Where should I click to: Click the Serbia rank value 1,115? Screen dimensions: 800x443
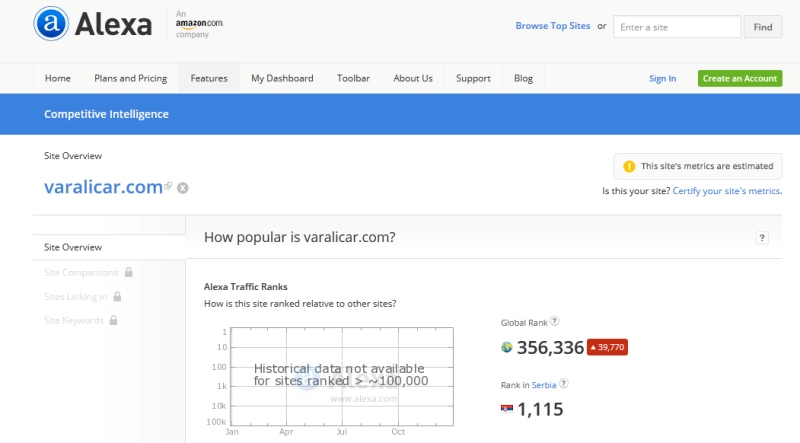click(540, 409)
